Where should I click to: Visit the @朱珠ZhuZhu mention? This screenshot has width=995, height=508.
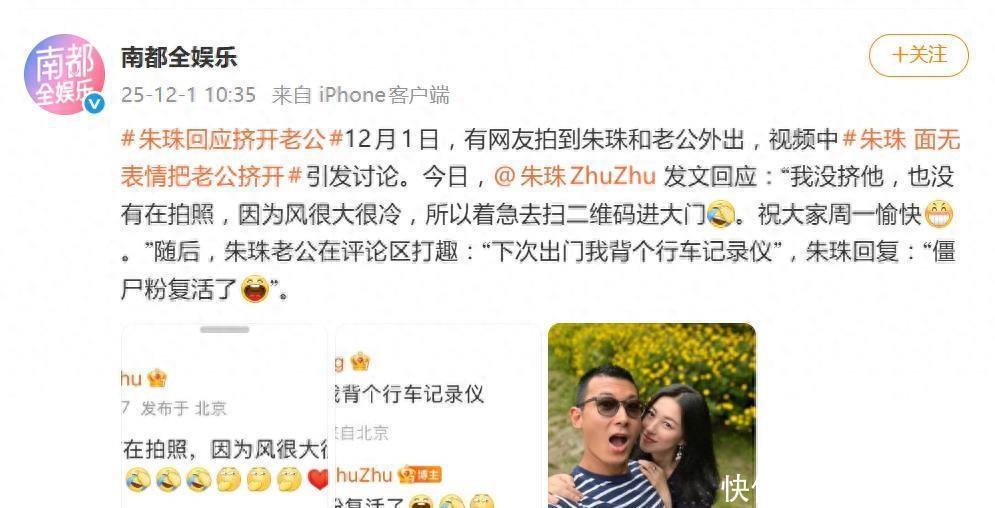click(x=574, y=176)
